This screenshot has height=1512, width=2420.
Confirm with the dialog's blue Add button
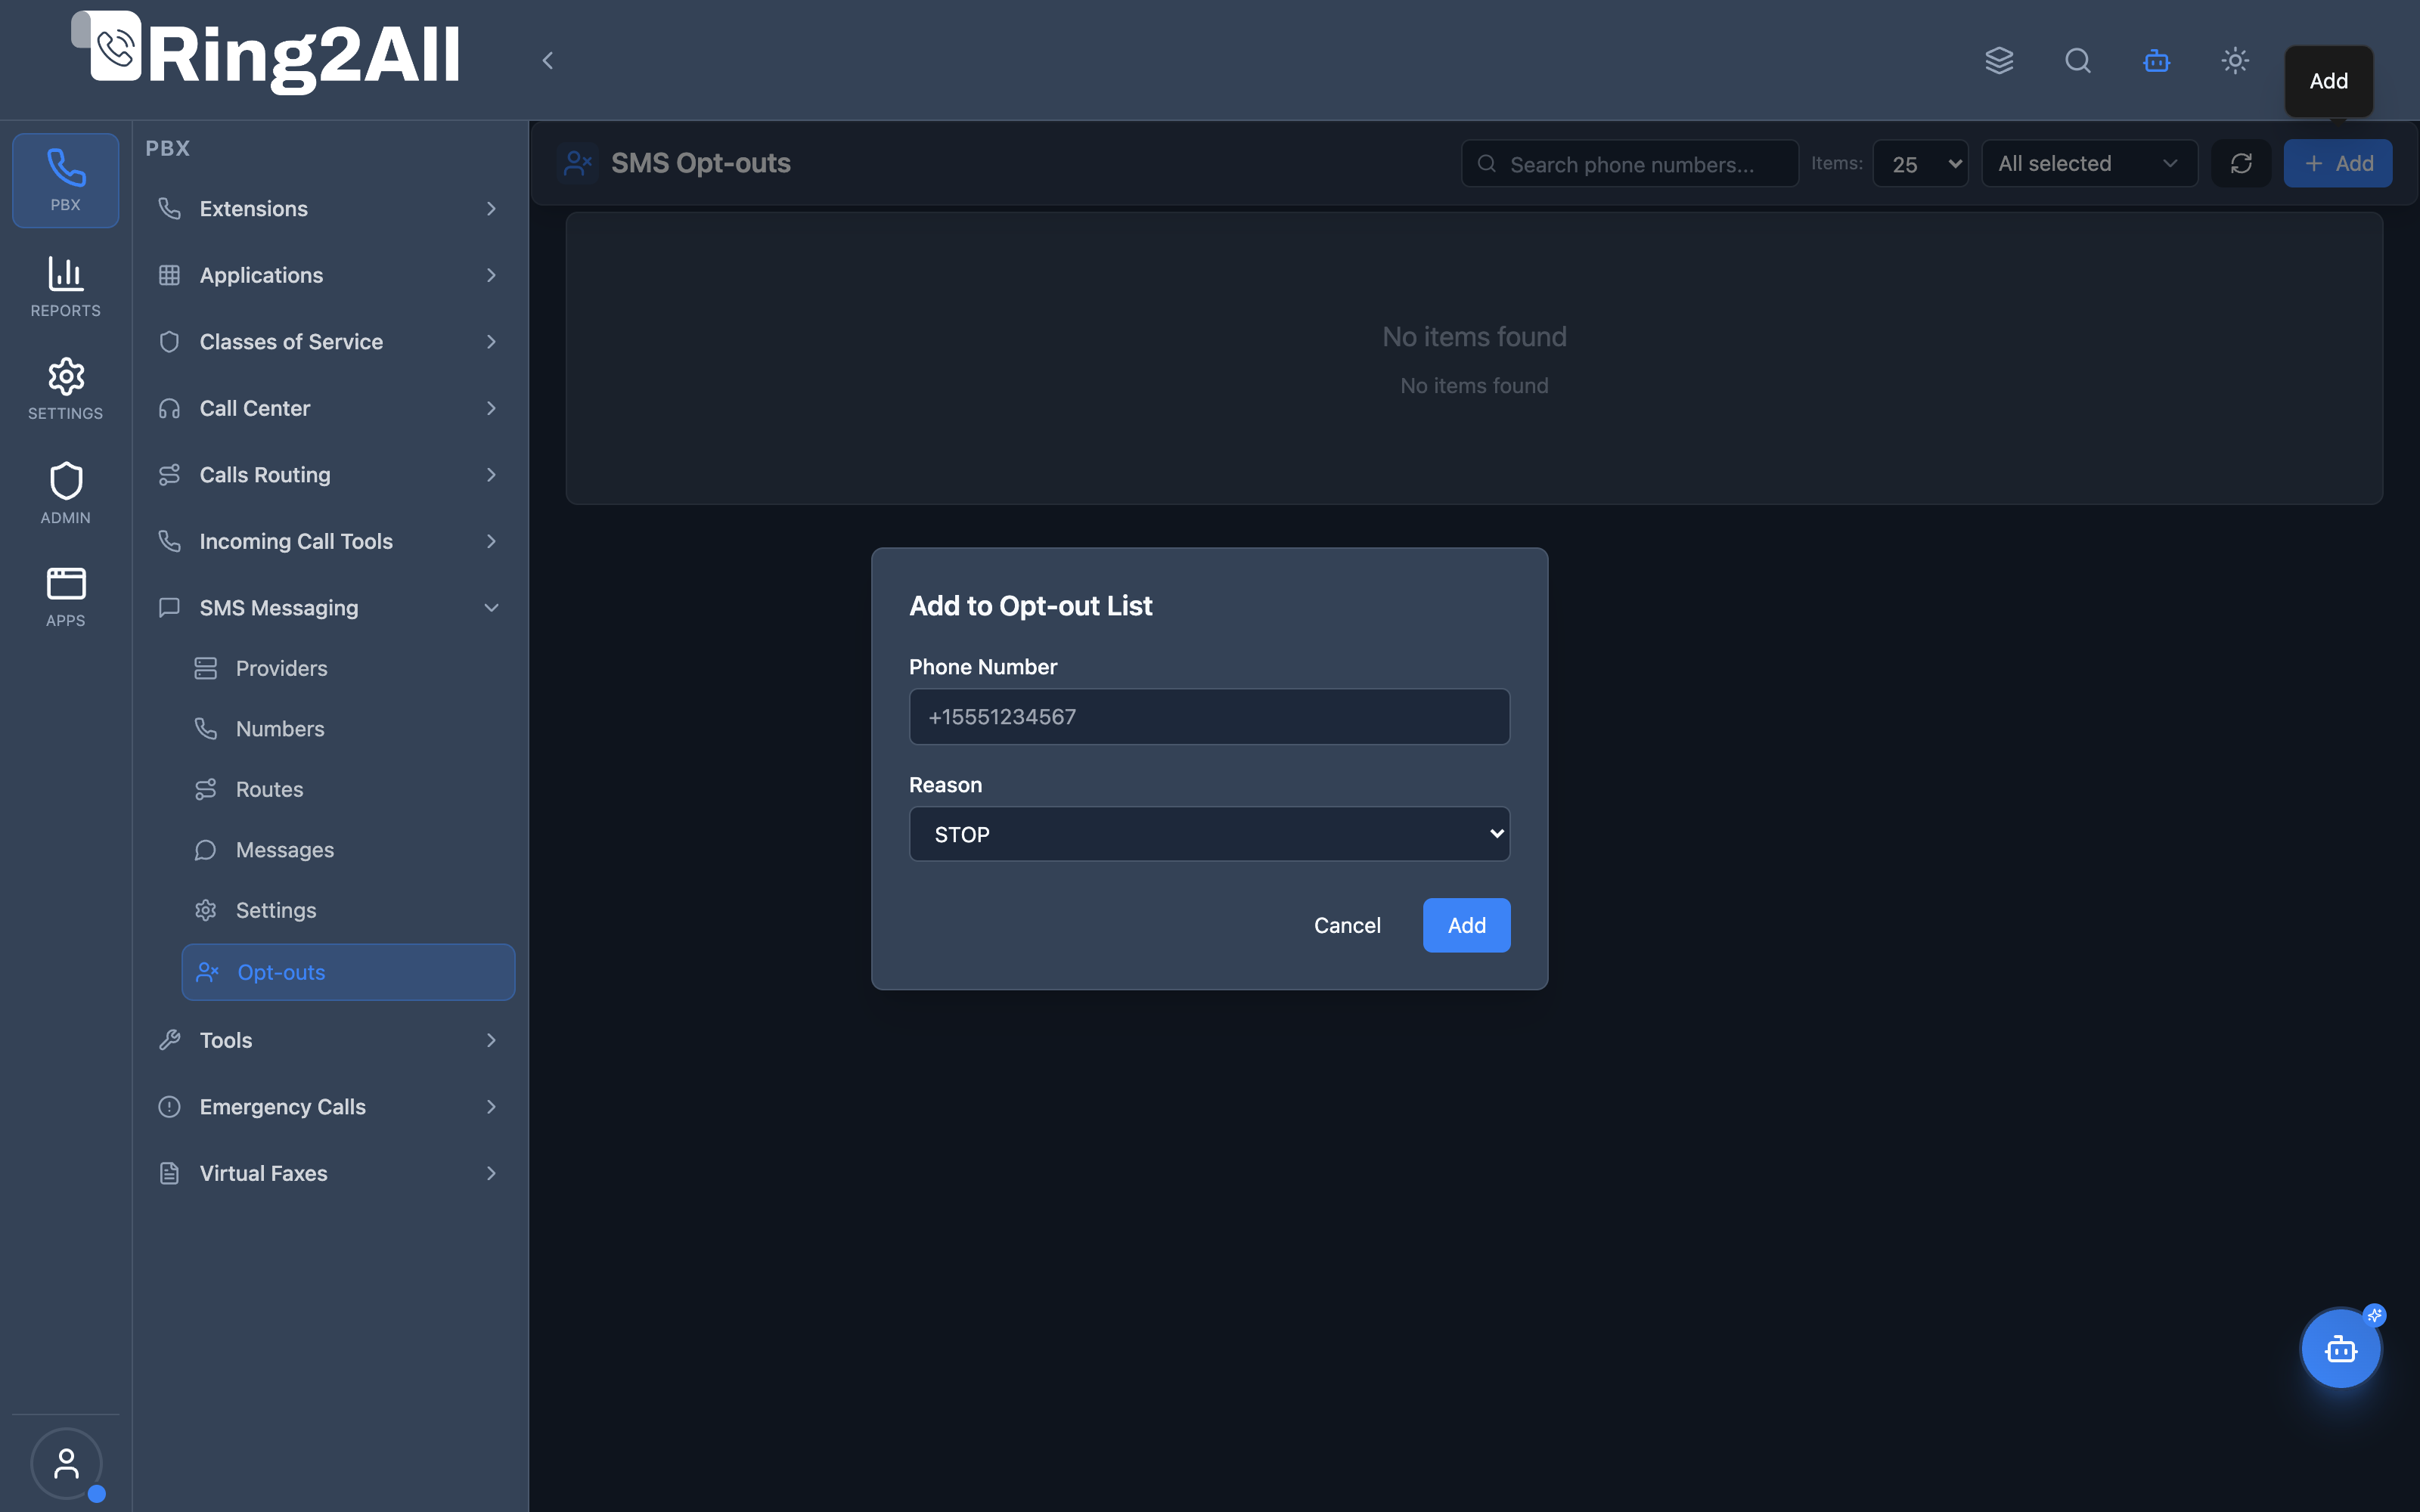[x=1466, y=925]
